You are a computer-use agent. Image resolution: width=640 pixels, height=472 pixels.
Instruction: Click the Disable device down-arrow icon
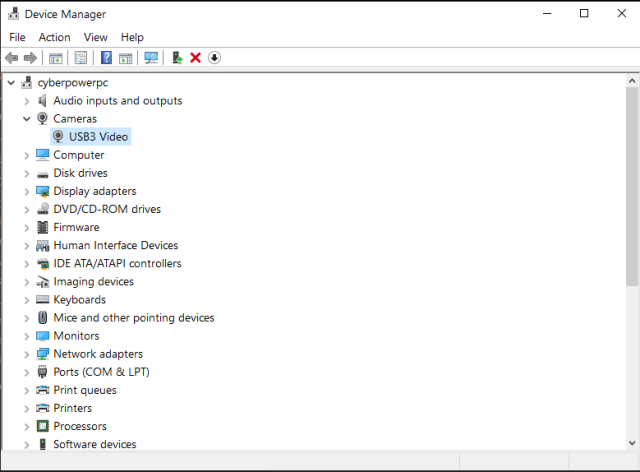[x=214, y=58]
